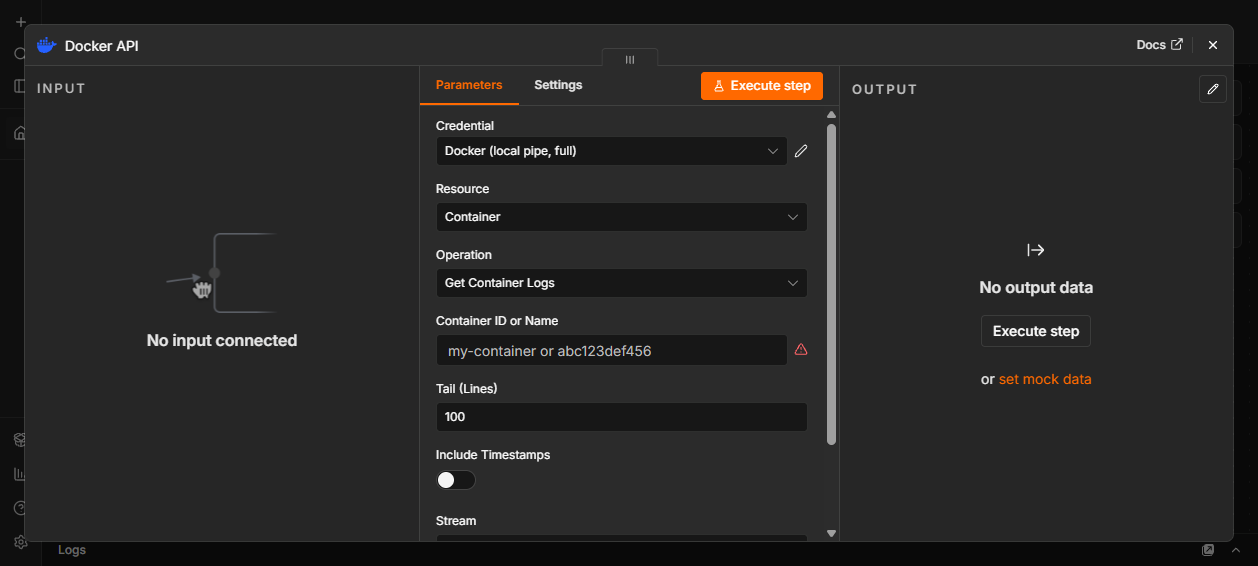This screenshot has width=1258, height=566.
Task: Open the Resource dropdown showing Container
Action: pyautogui.click(x=621, y=217)
